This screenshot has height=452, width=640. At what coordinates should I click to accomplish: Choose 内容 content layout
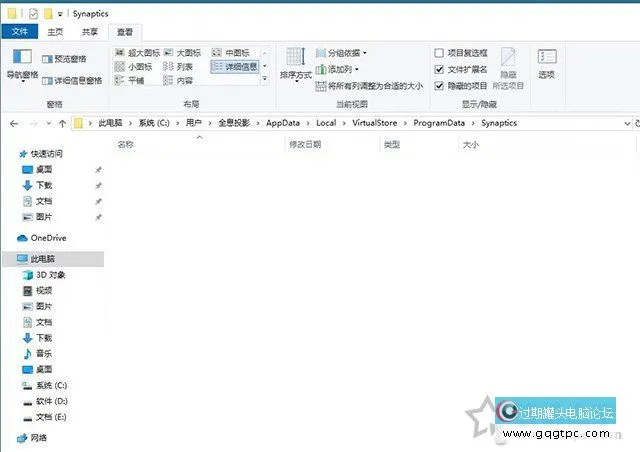click(x=178, y=80)
